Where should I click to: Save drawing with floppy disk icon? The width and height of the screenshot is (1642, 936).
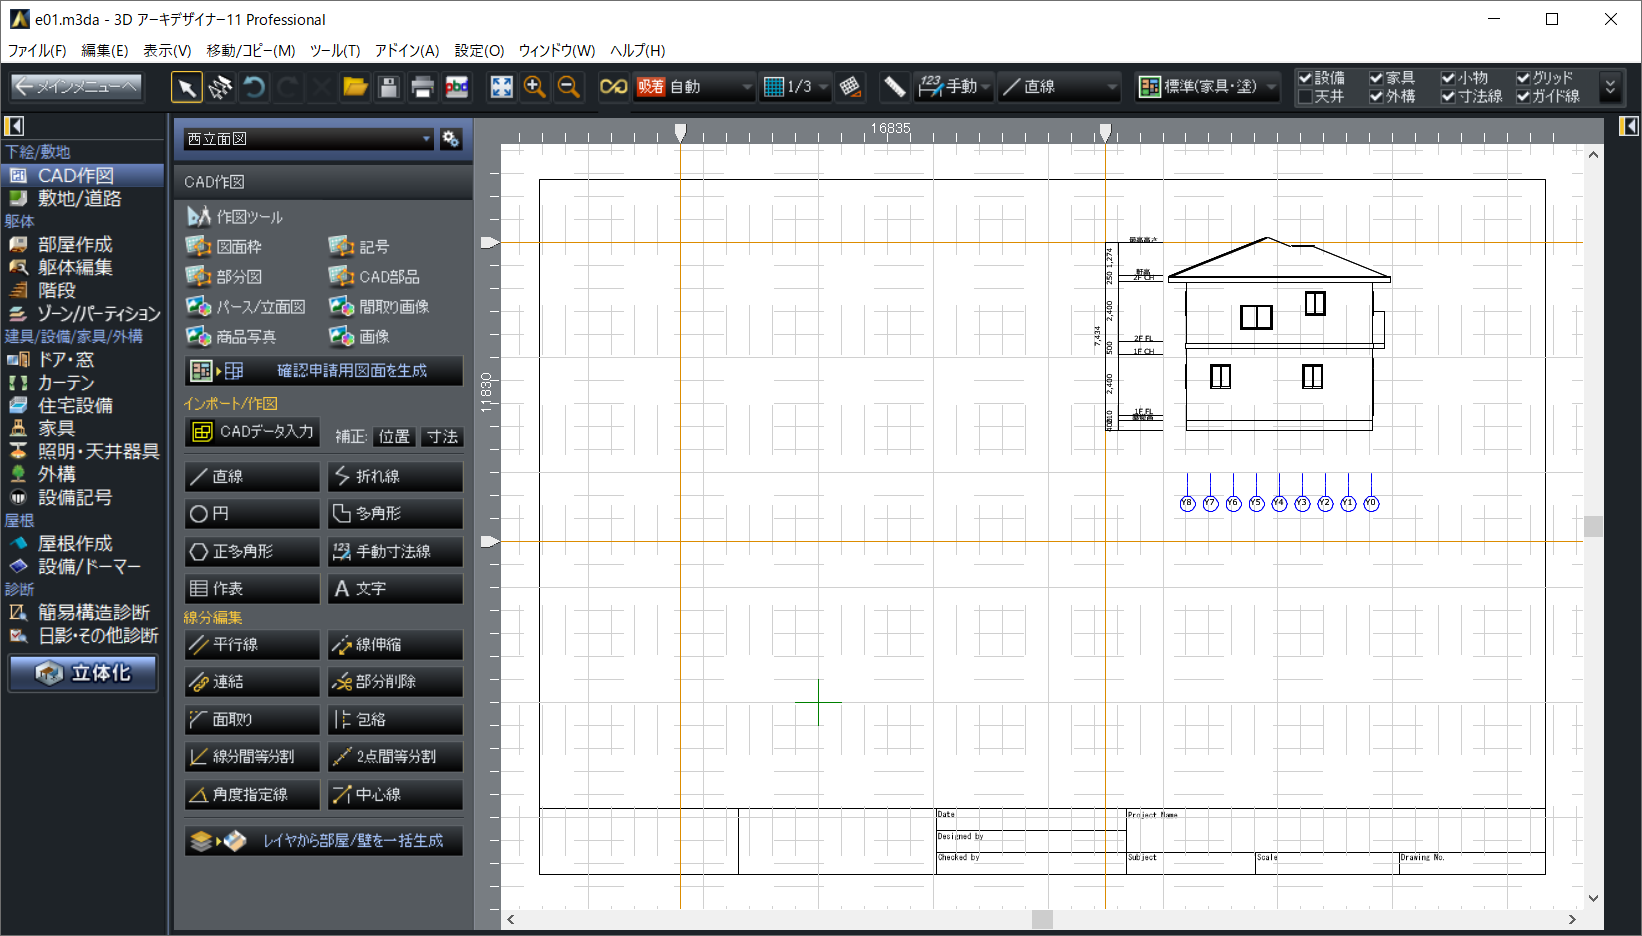pyautogui.click(x=389, y=88)
